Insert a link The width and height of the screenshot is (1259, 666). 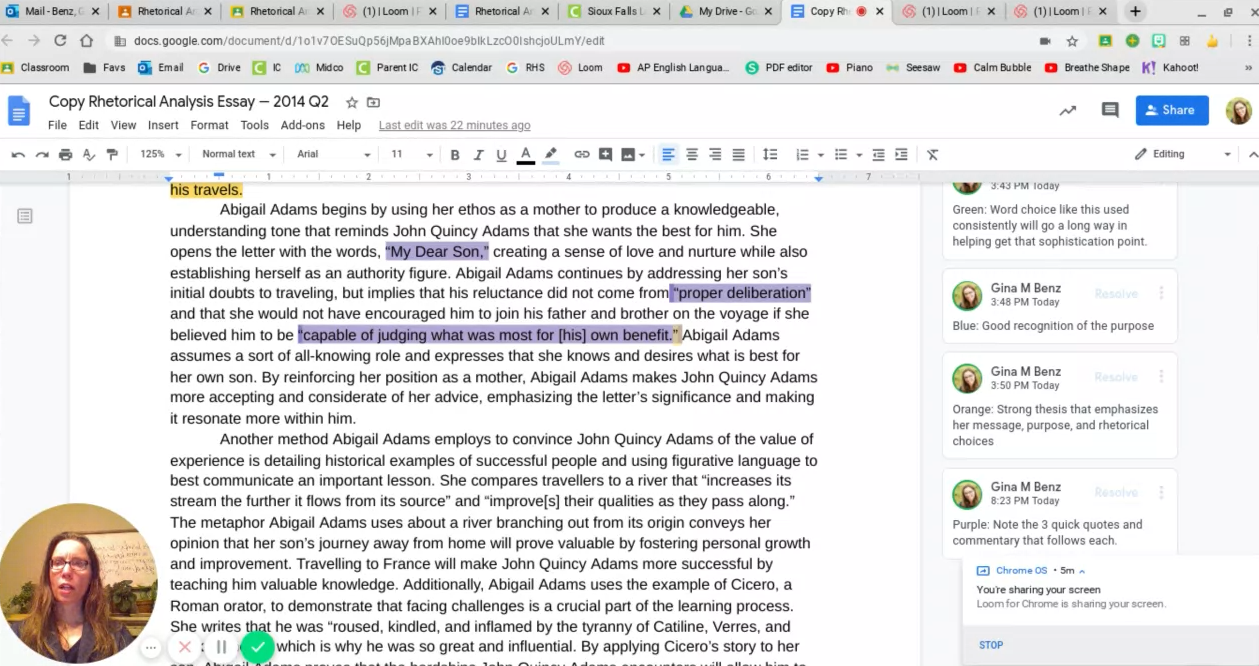[582, 155]
